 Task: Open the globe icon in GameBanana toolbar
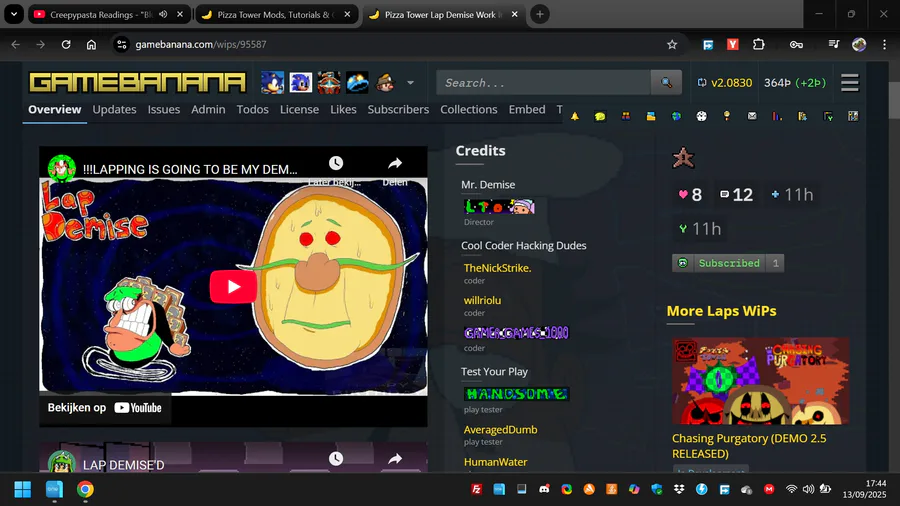coord(676,116)
